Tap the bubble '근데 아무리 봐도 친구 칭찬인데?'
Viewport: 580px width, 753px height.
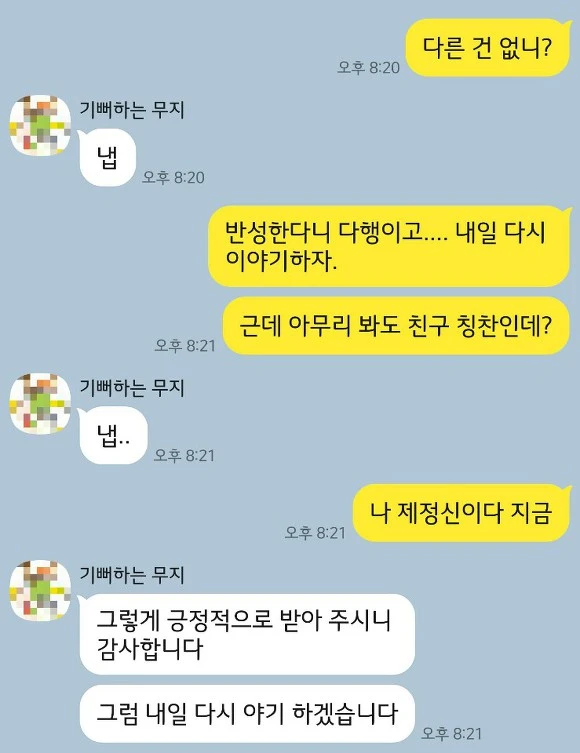point(396,326)
